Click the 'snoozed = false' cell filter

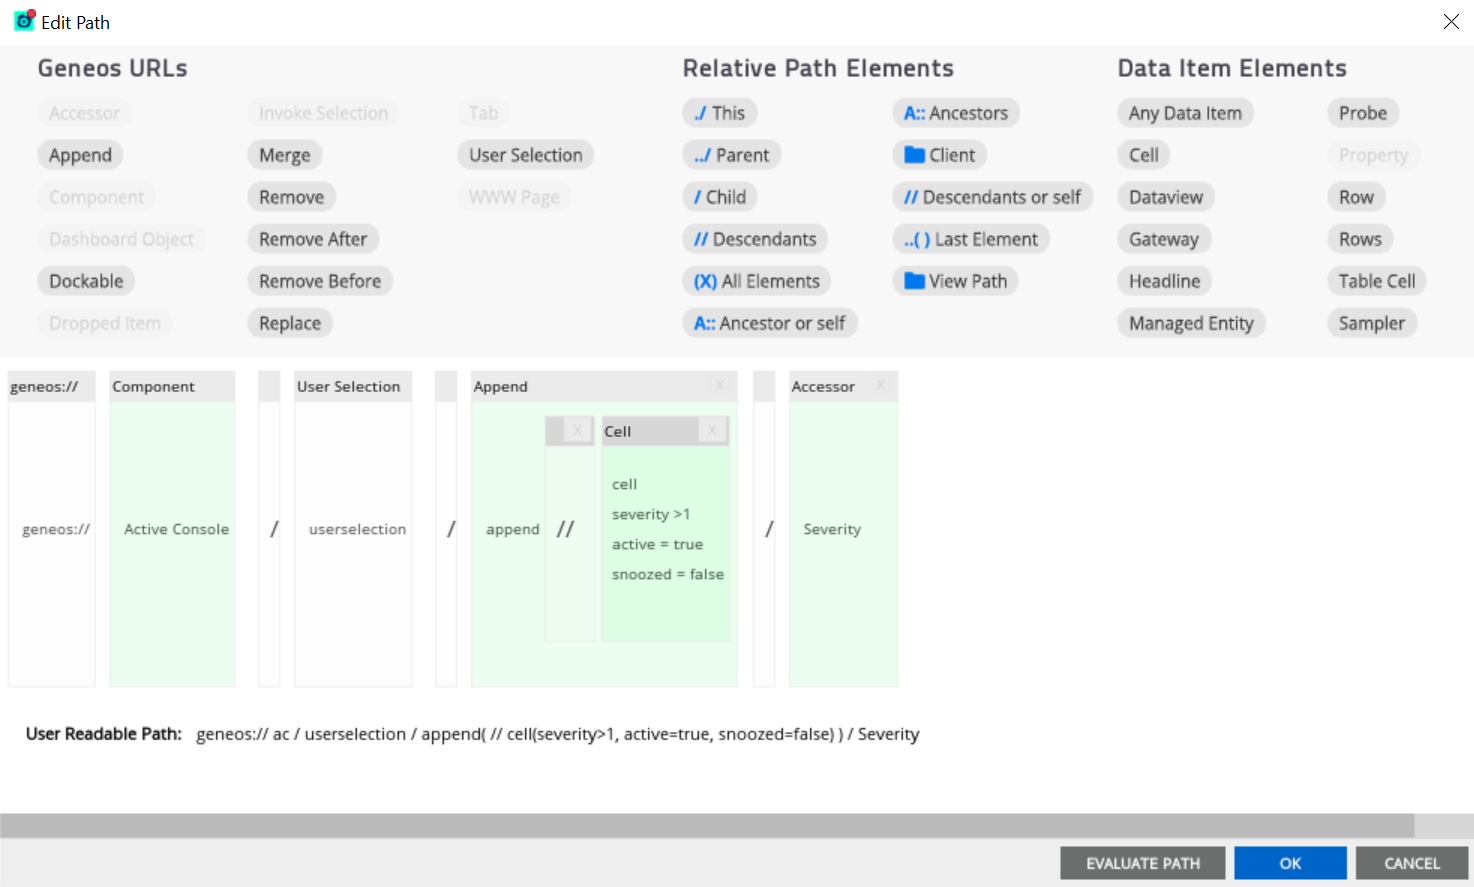click(668, 574)
